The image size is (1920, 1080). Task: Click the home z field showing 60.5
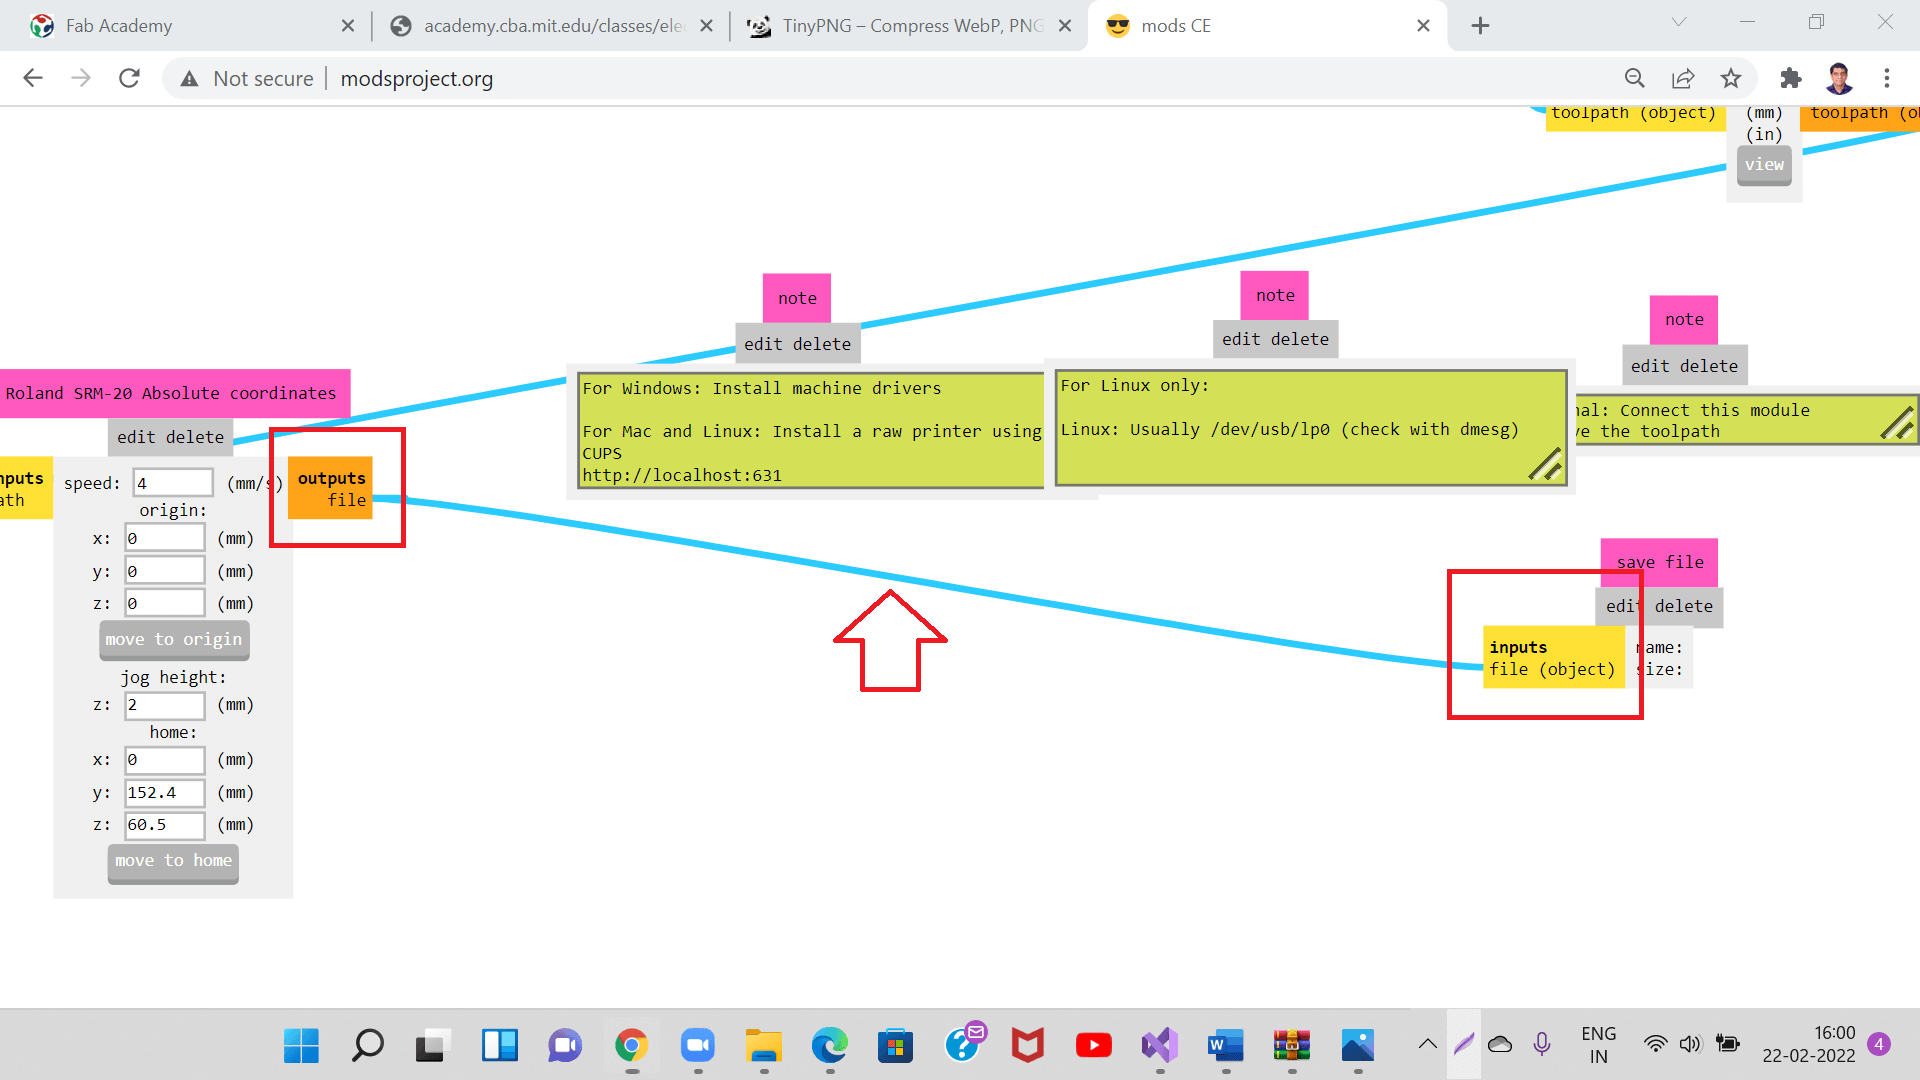[165, 825]
